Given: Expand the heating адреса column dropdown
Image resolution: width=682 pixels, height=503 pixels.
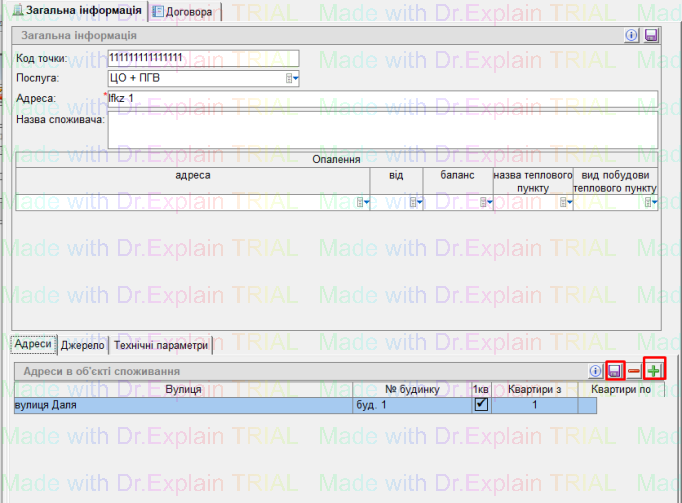Looking at the screenshot, I should tap(364, 202).
